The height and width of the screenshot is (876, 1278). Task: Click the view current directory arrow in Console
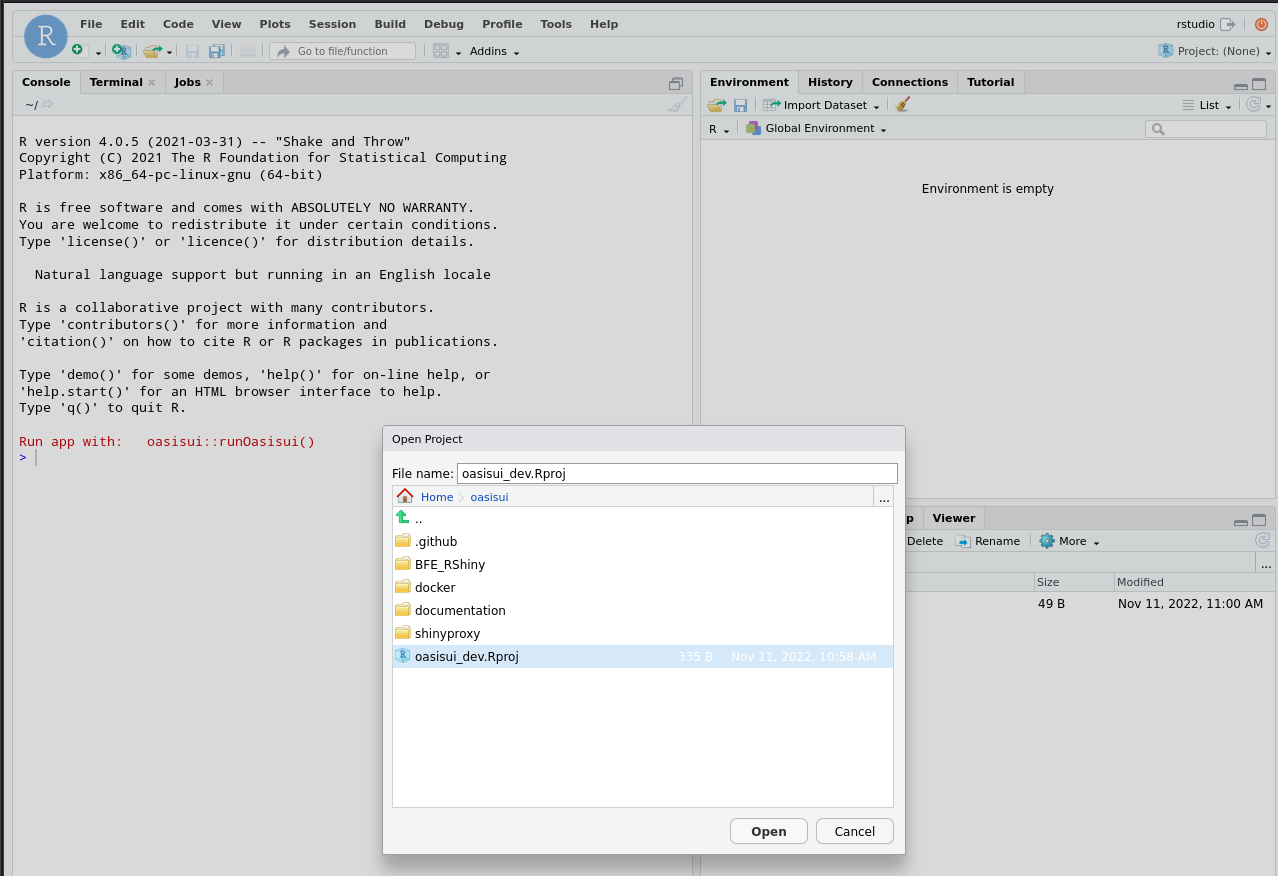point(47,104)
